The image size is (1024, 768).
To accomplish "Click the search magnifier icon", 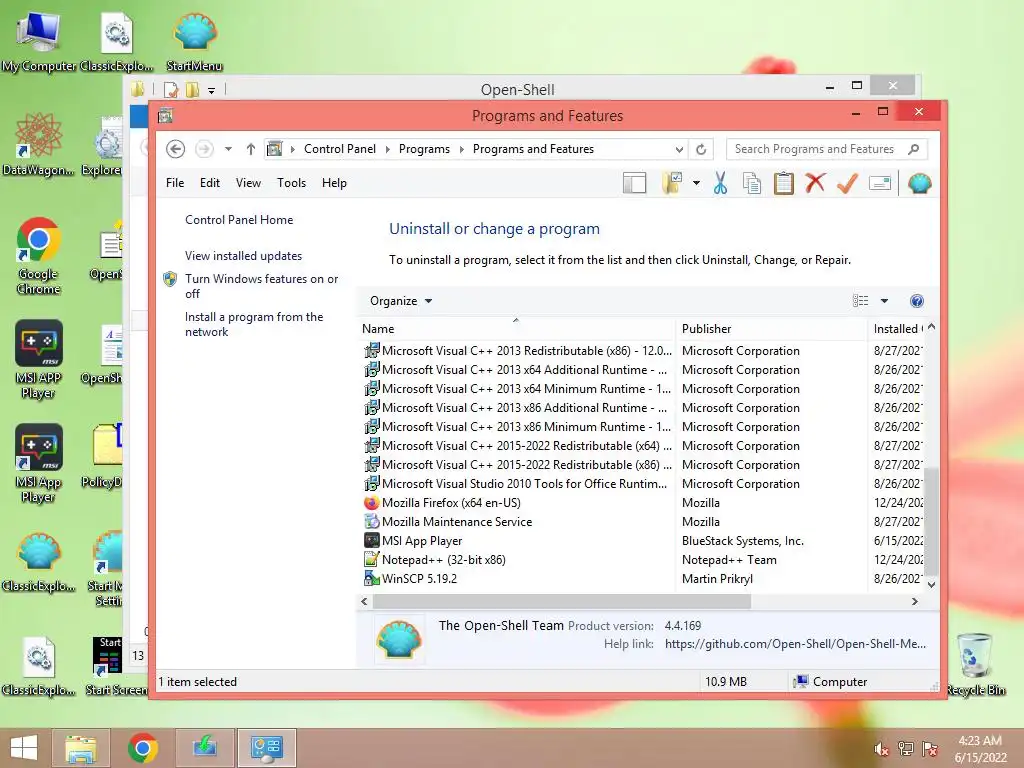I will point(914,149).
